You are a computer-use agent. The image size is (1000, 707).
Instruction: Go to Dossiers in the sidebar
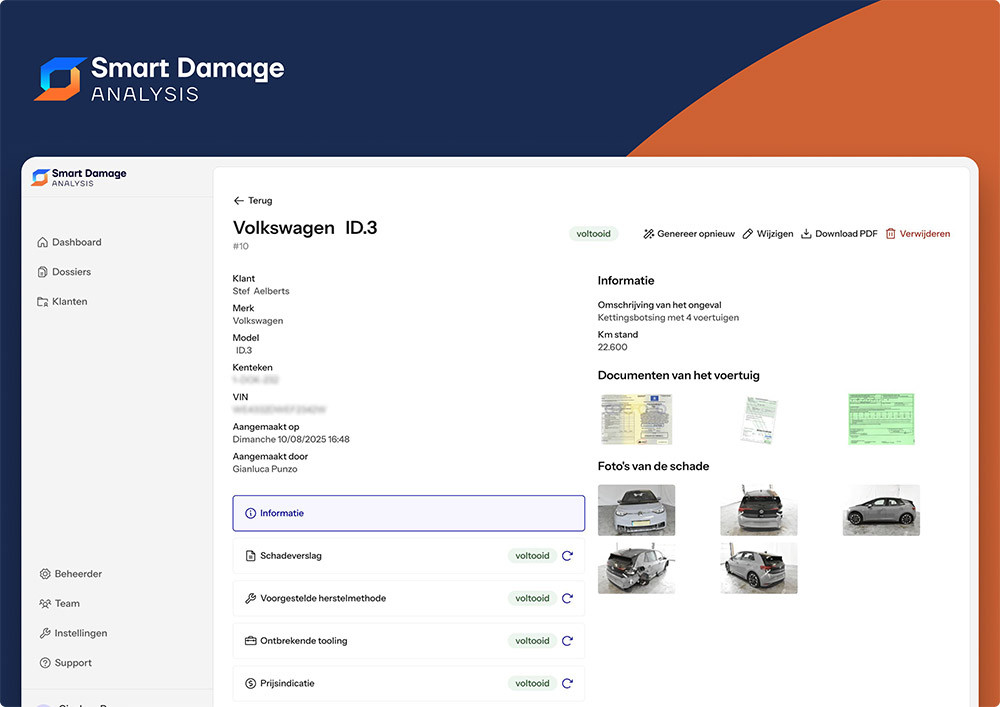71,272
